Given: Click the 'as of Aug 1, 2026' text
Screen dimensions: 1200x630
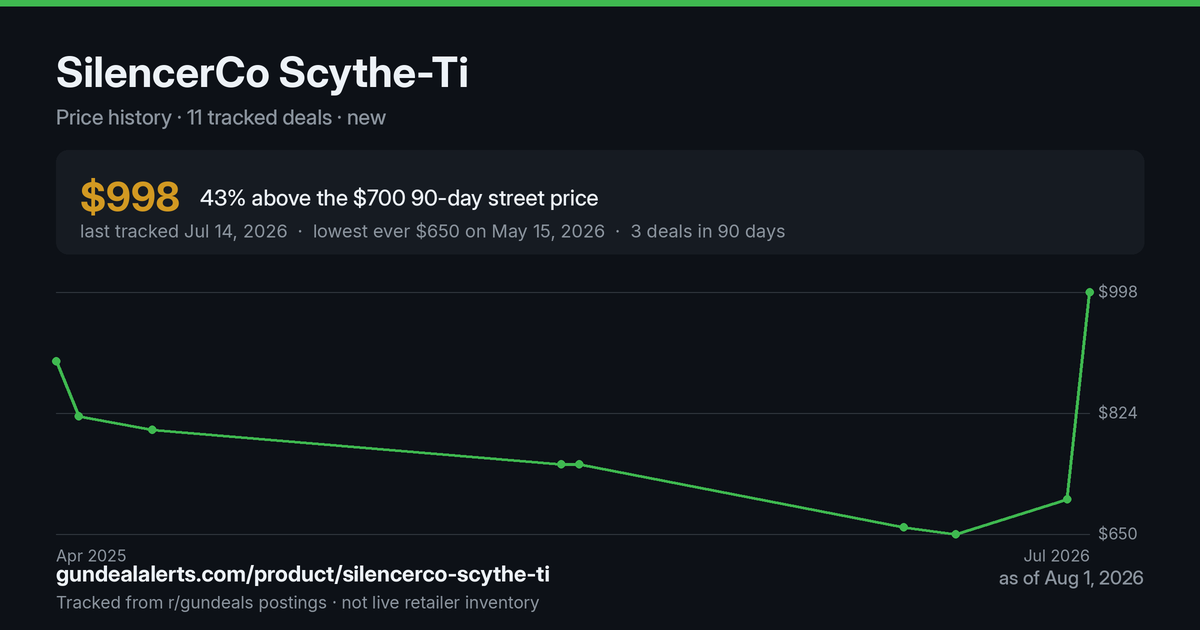Looking at the screenshot, I should pos(1071,578).
